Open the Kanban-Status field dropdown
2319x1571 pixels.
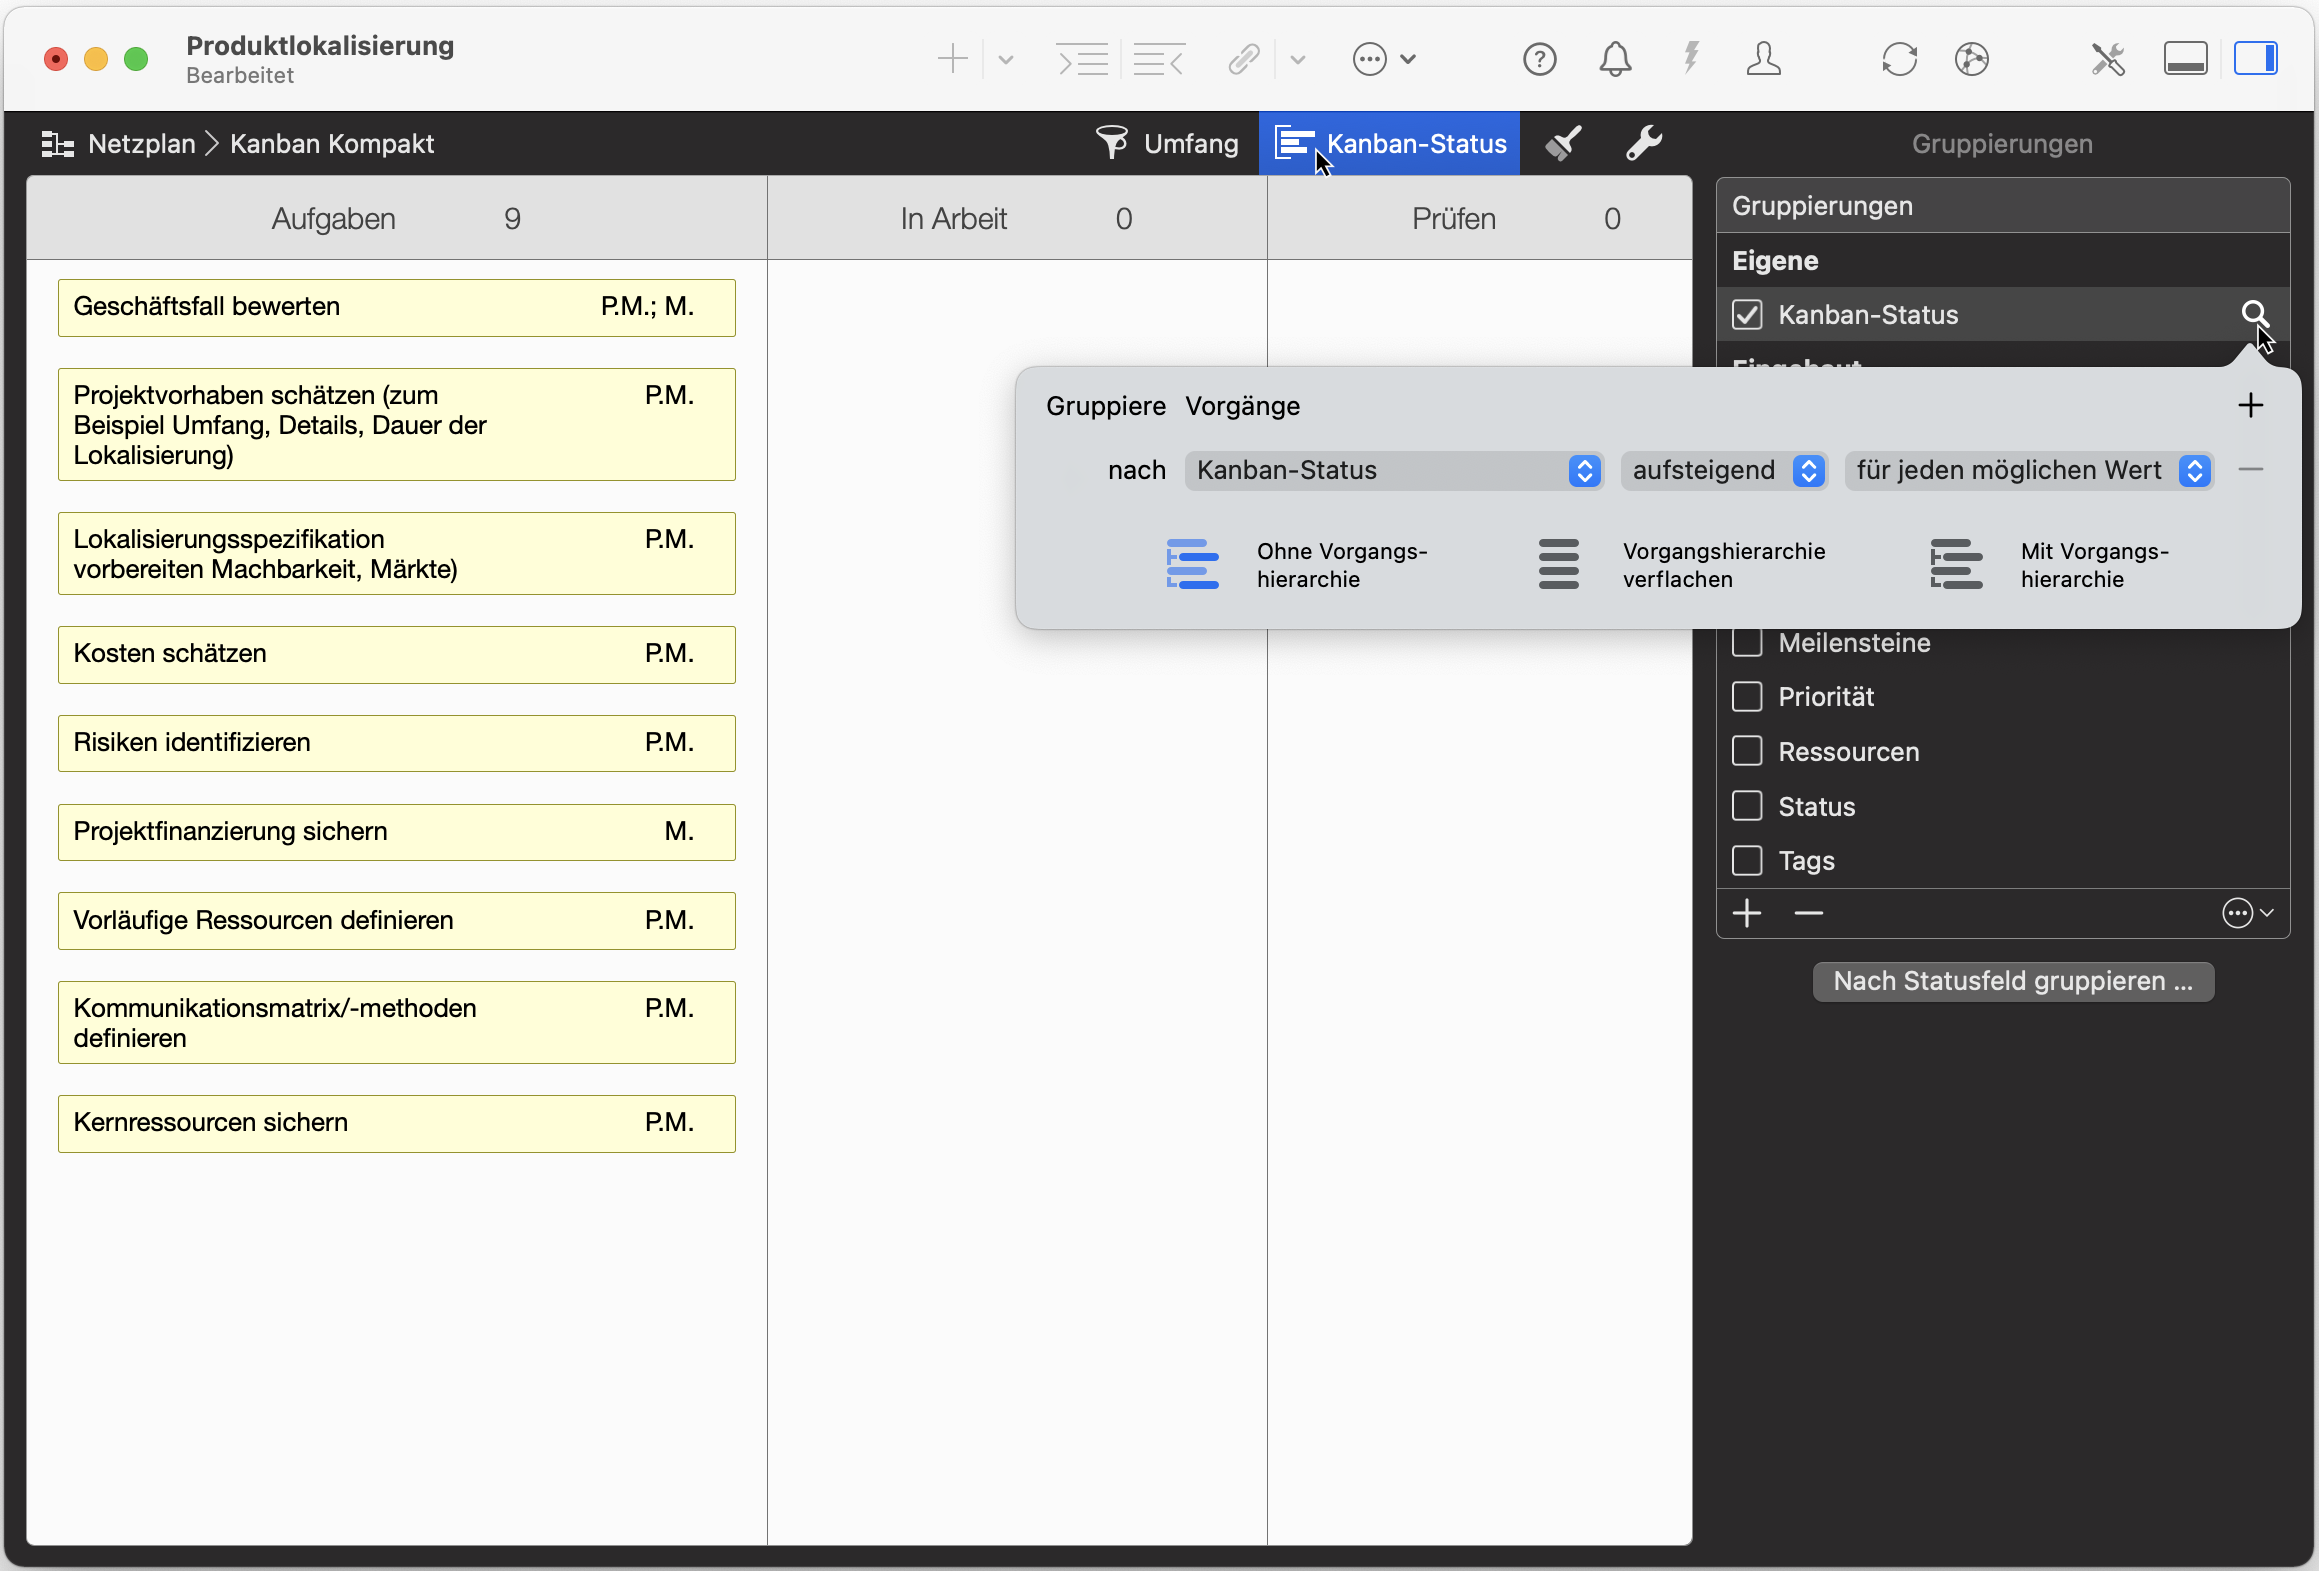(1394, 470)
